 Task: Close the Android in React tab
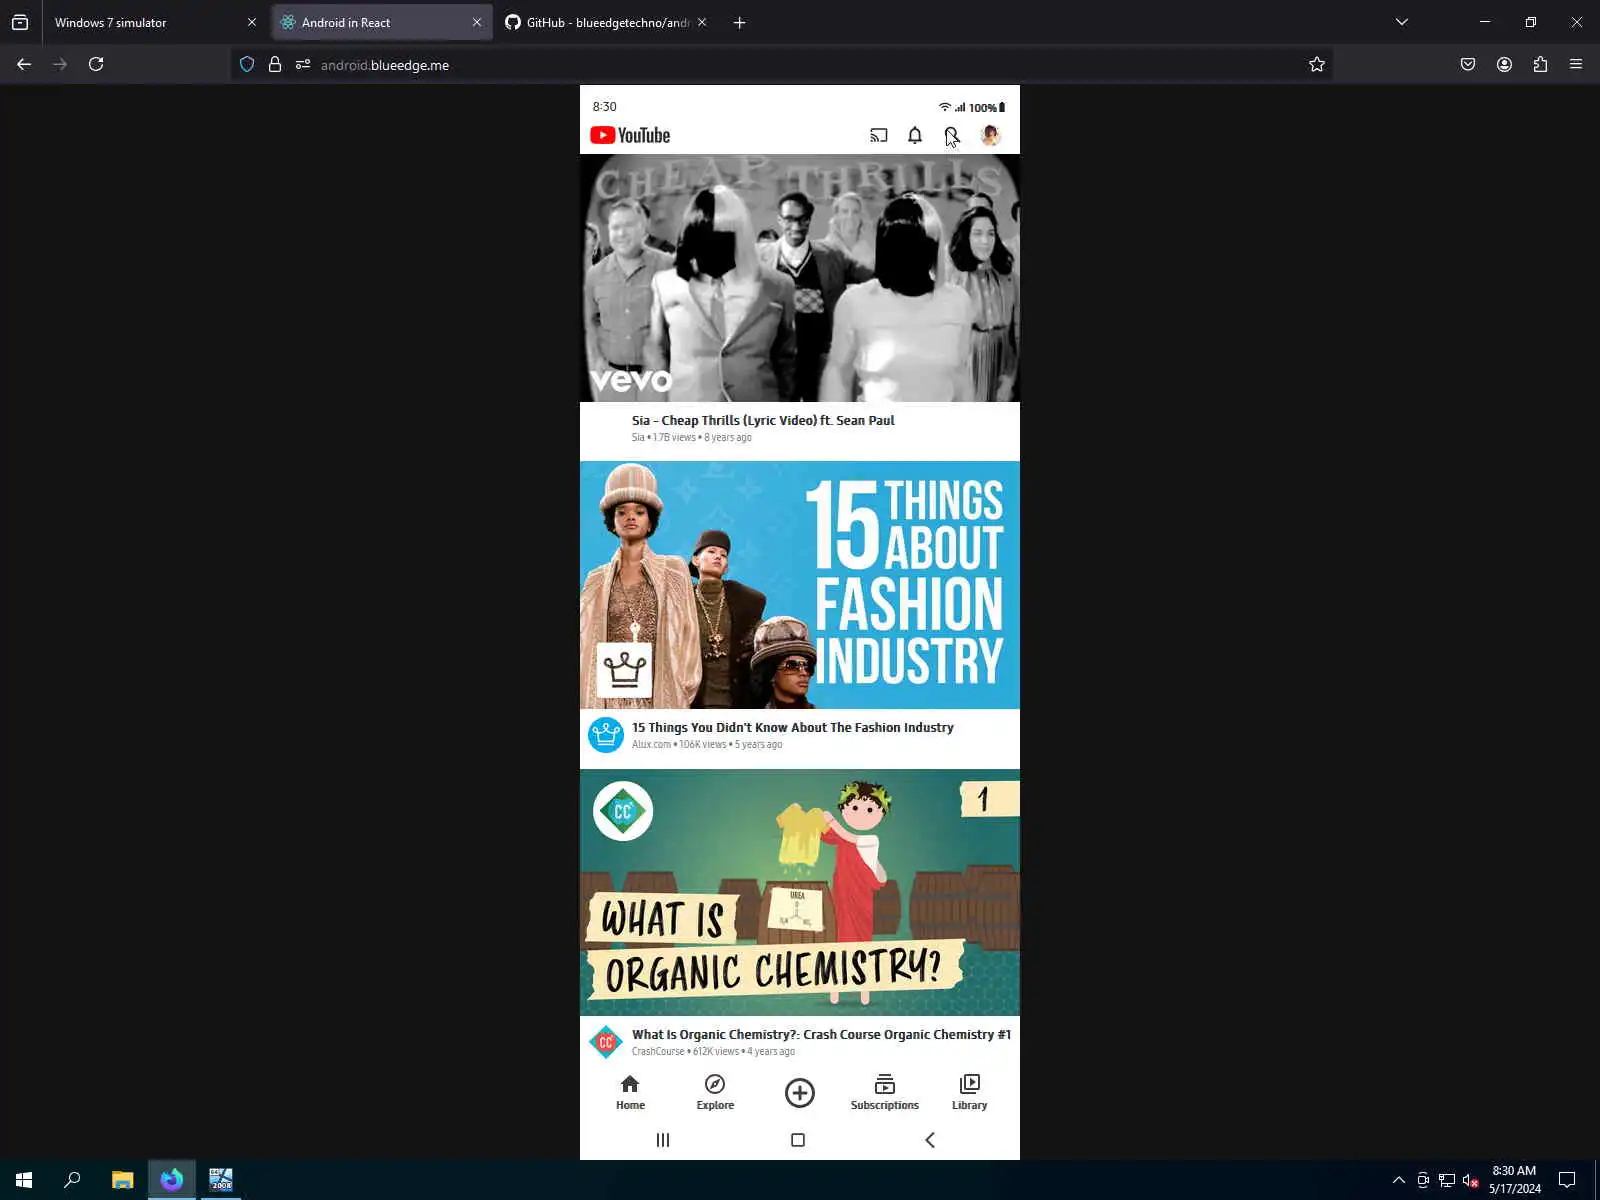[x=477, y=22]
